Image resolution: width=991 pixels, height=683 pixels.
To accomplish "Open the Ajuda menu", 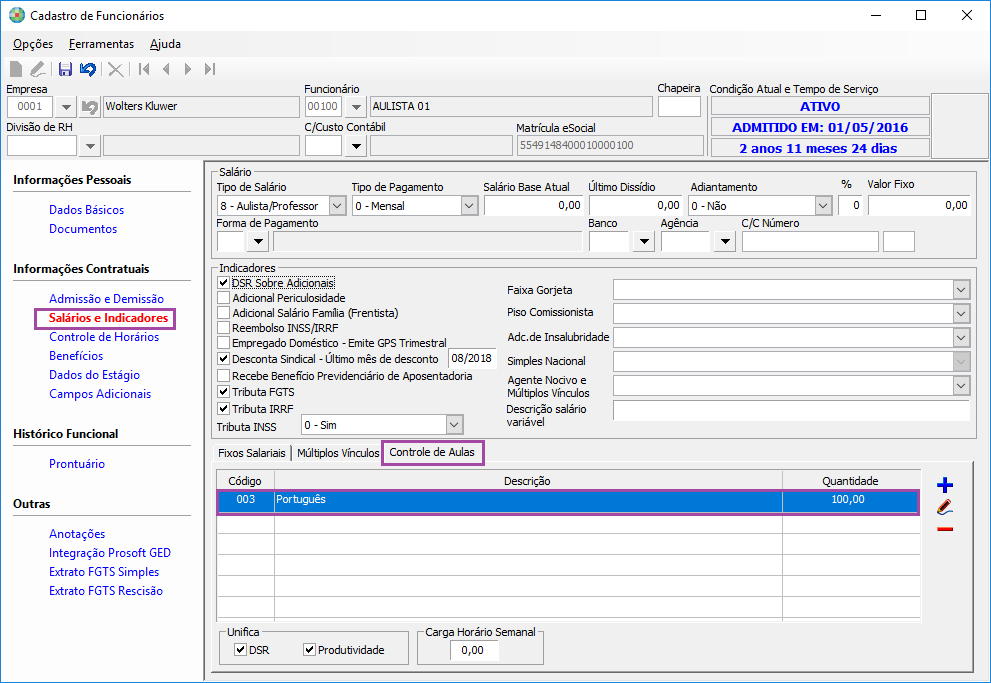I will [x=165, y=44].
